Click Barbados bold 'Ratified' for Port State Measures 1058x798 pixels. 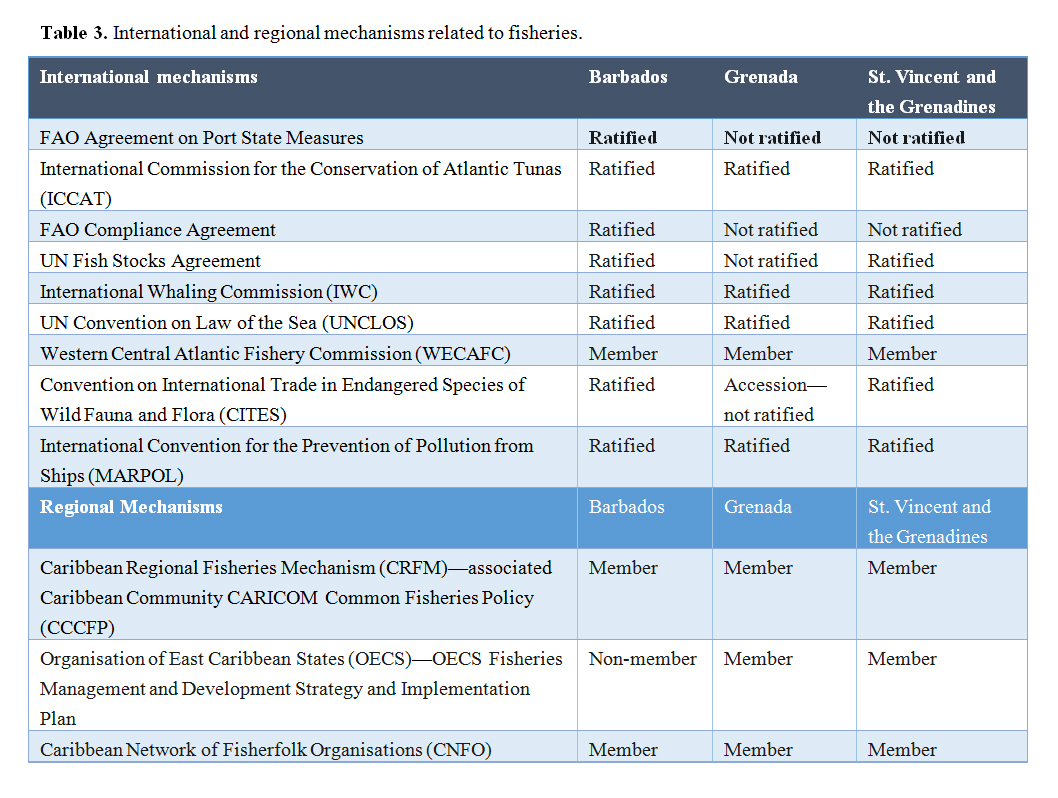tap(622, 138)
